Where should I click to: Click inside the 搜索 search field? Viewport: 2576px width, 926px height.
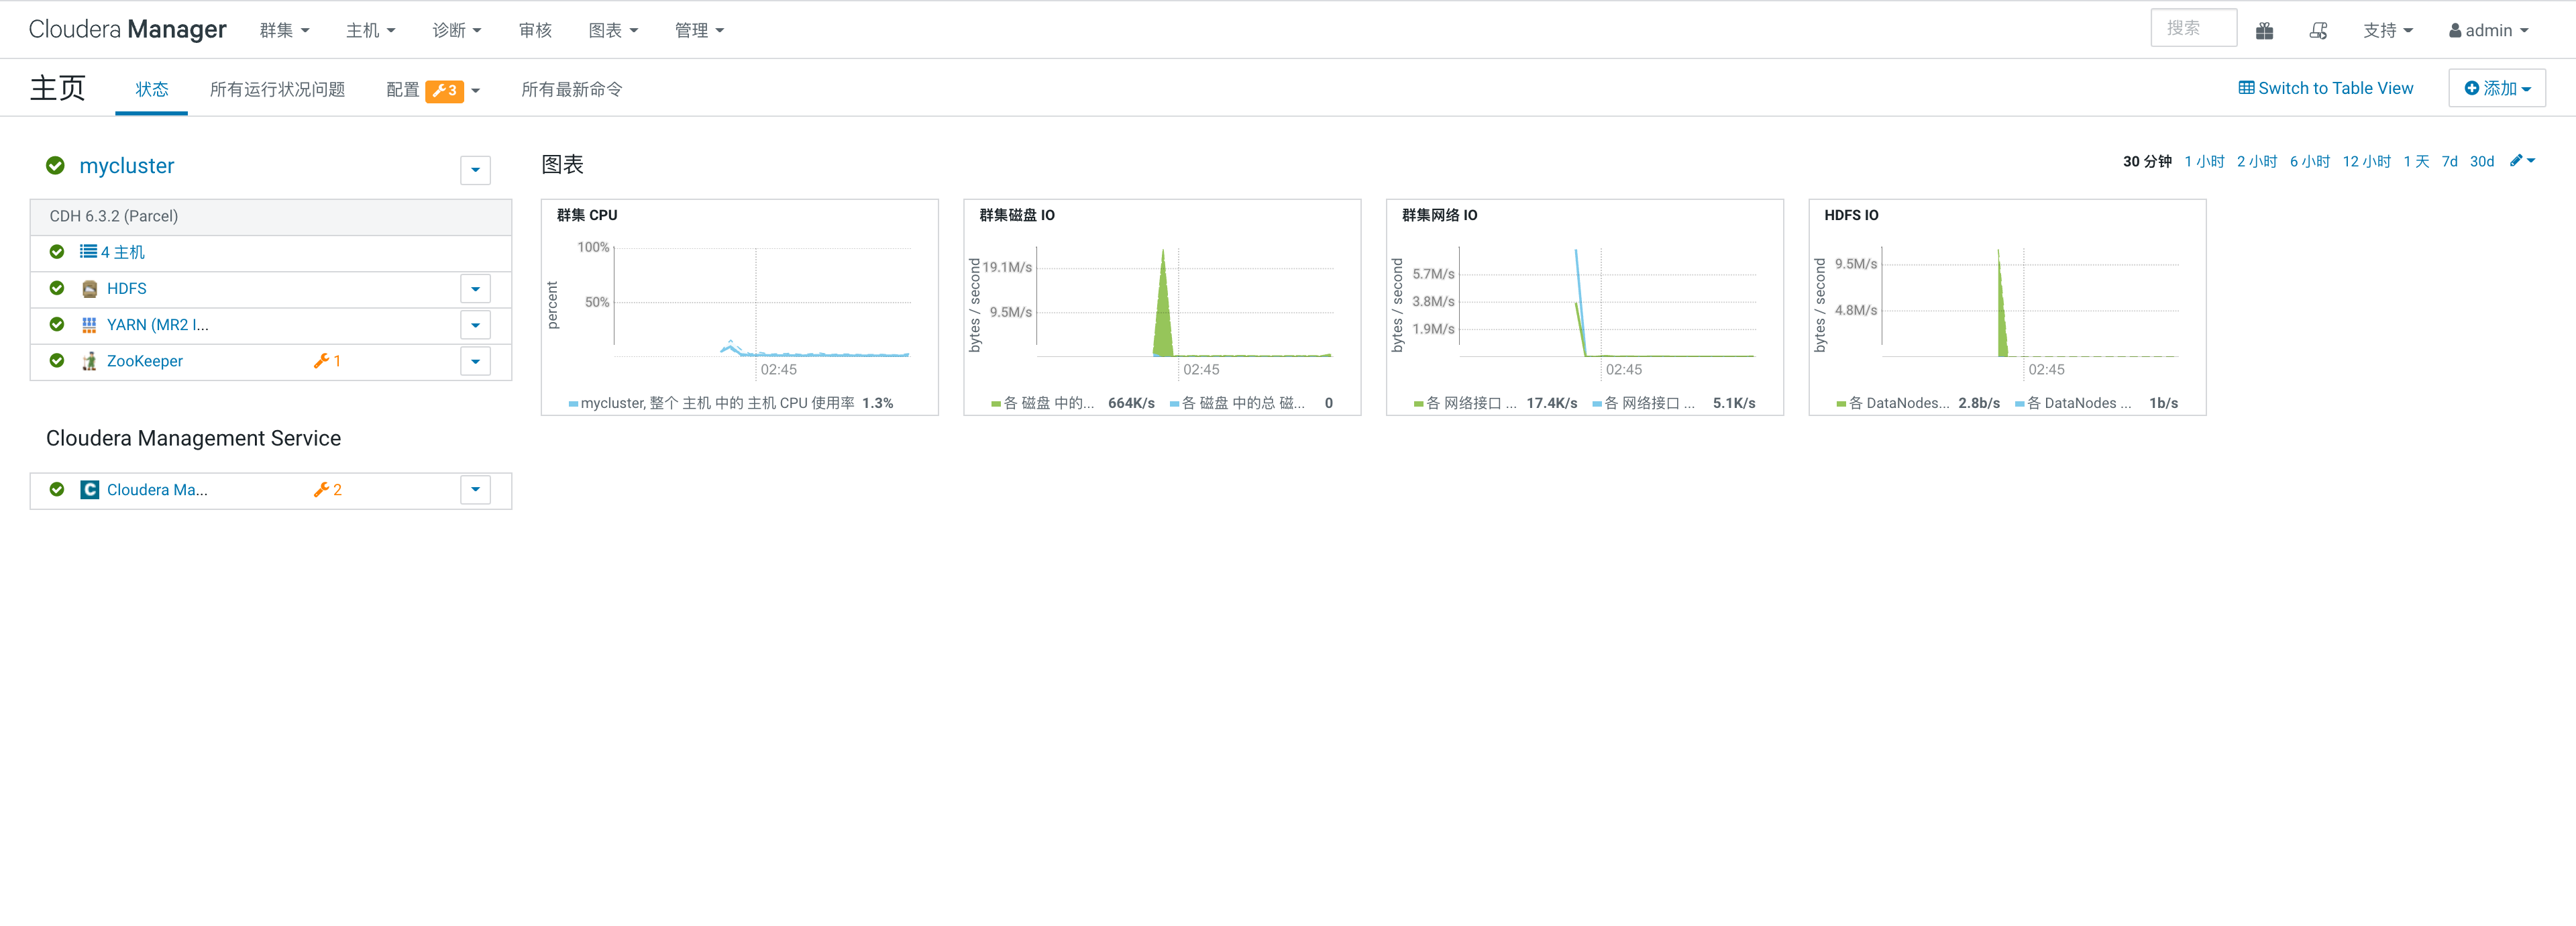coord(2192,29)
